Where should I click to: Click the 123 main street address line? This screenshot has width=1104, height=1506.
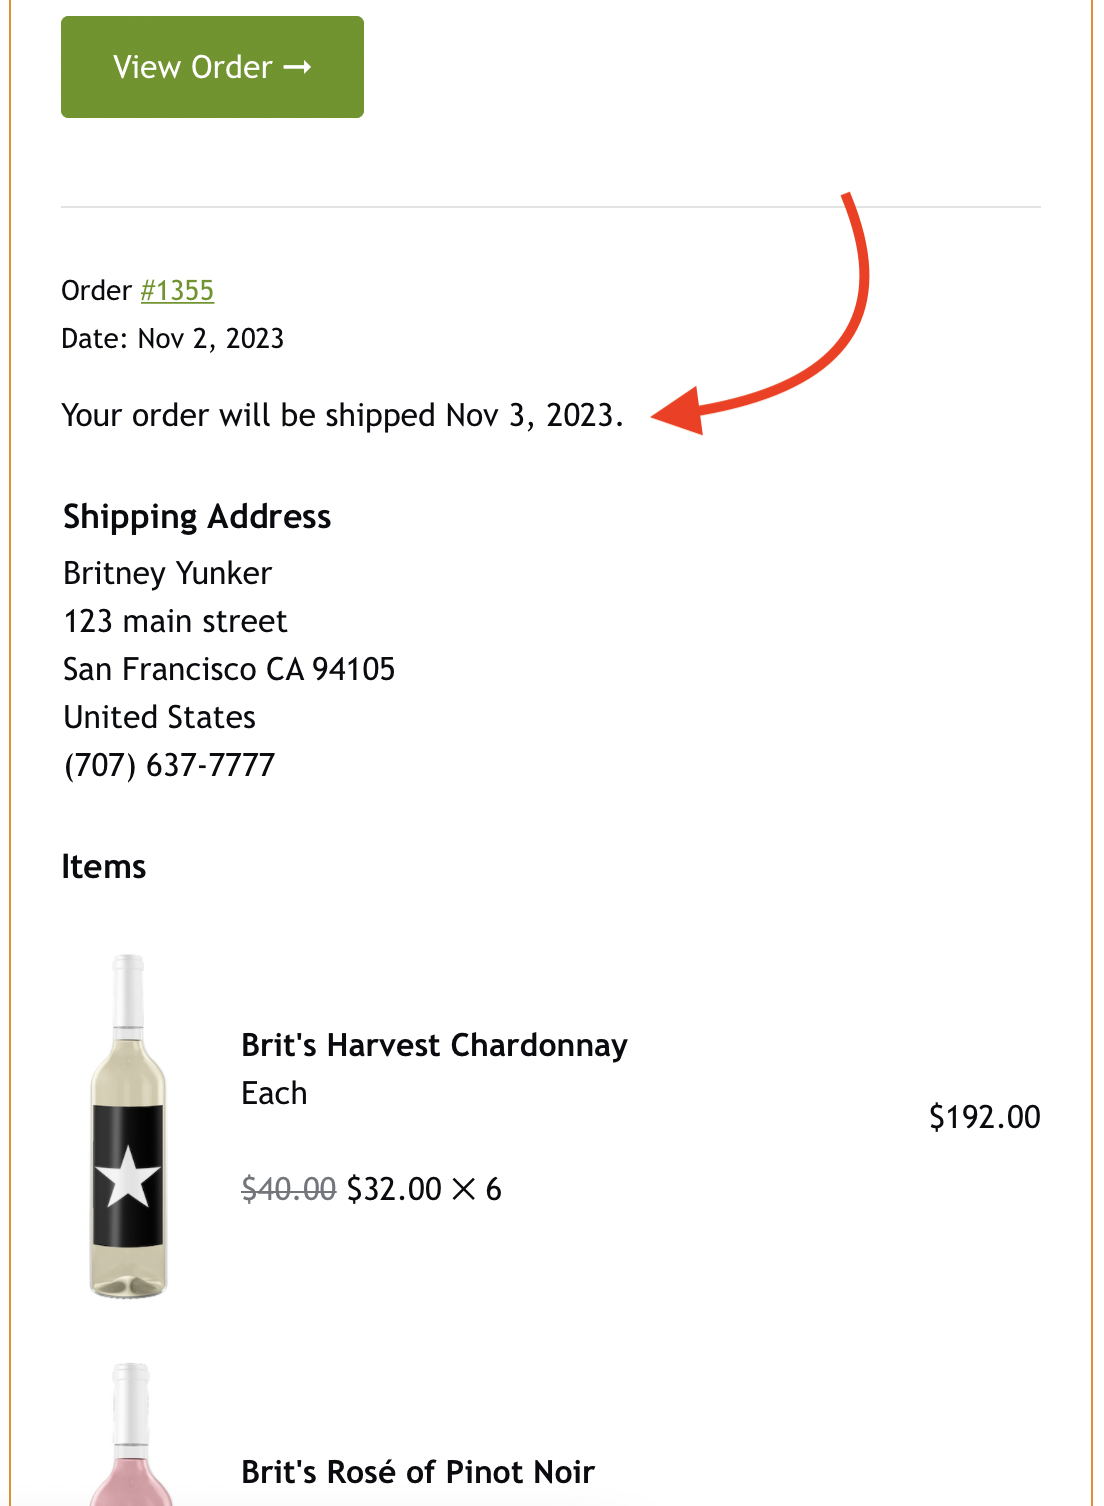pyautogui.click(x=175, y=621)
